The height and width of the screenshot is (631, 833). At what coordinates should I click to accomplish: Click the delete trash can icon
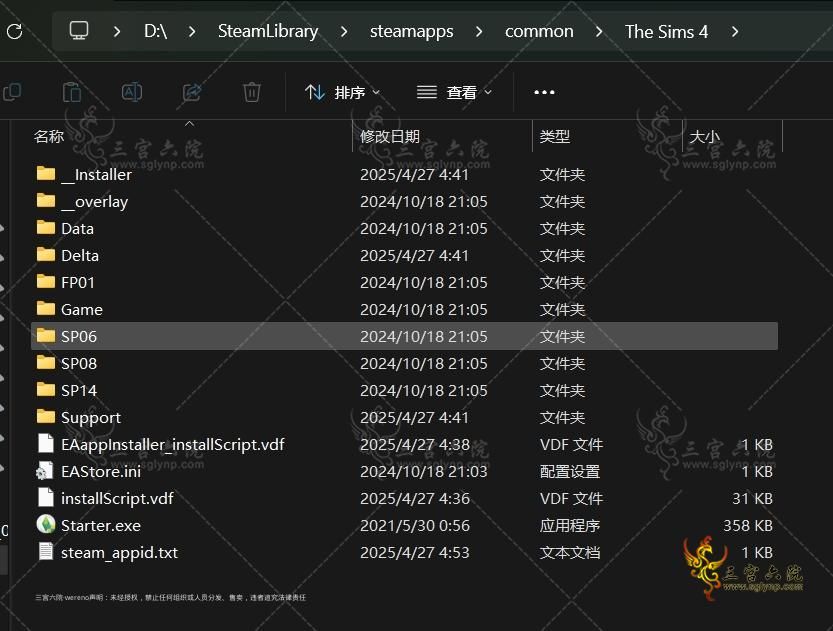252,92
